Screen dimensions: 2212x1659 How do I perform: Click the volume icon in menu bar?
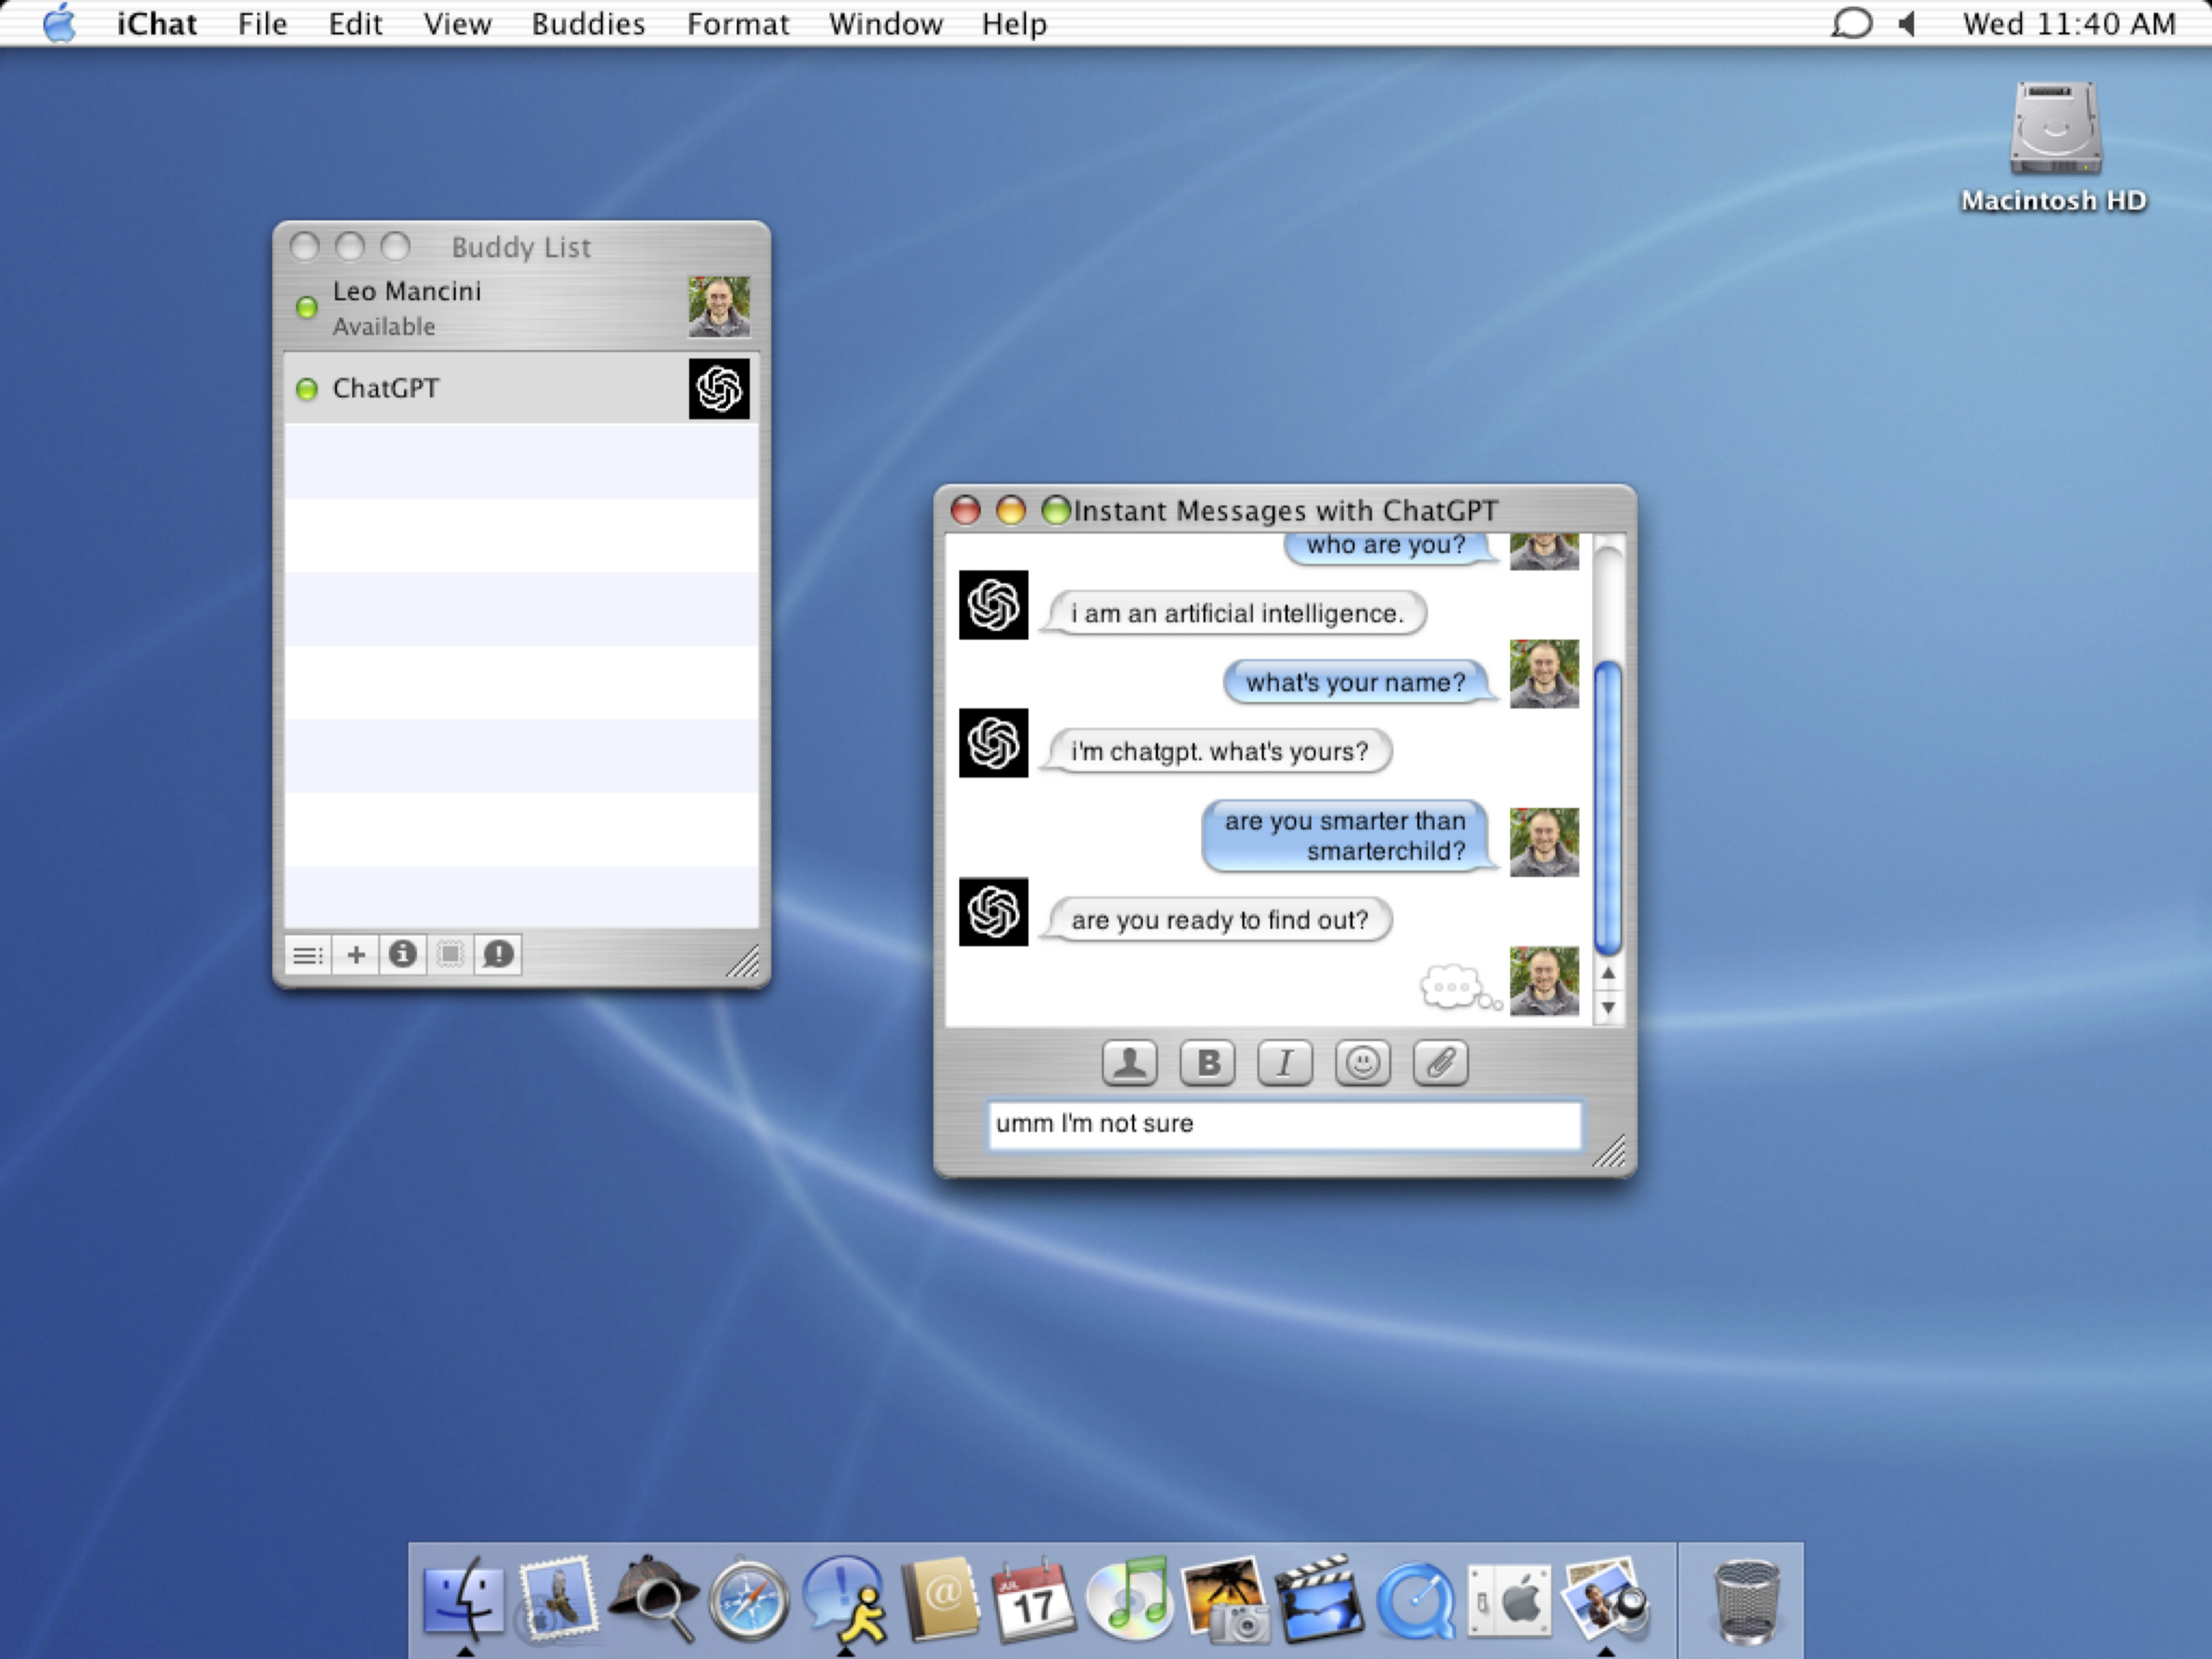1908,23
